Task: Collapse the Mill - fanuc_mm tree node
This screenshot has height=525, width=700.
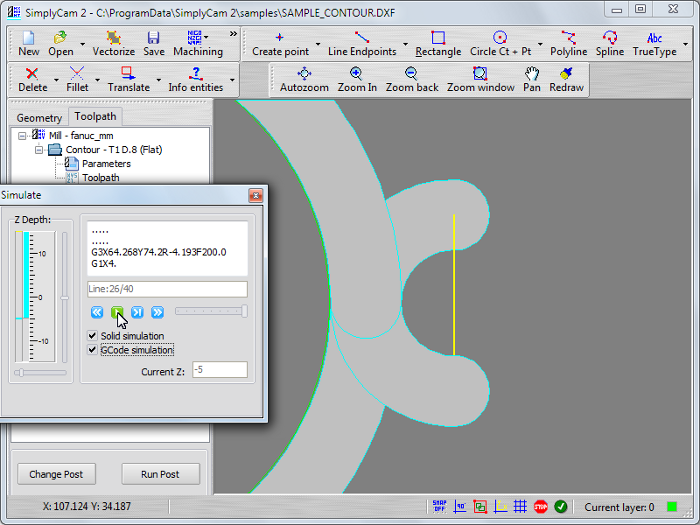Action: tap(22, 134)
